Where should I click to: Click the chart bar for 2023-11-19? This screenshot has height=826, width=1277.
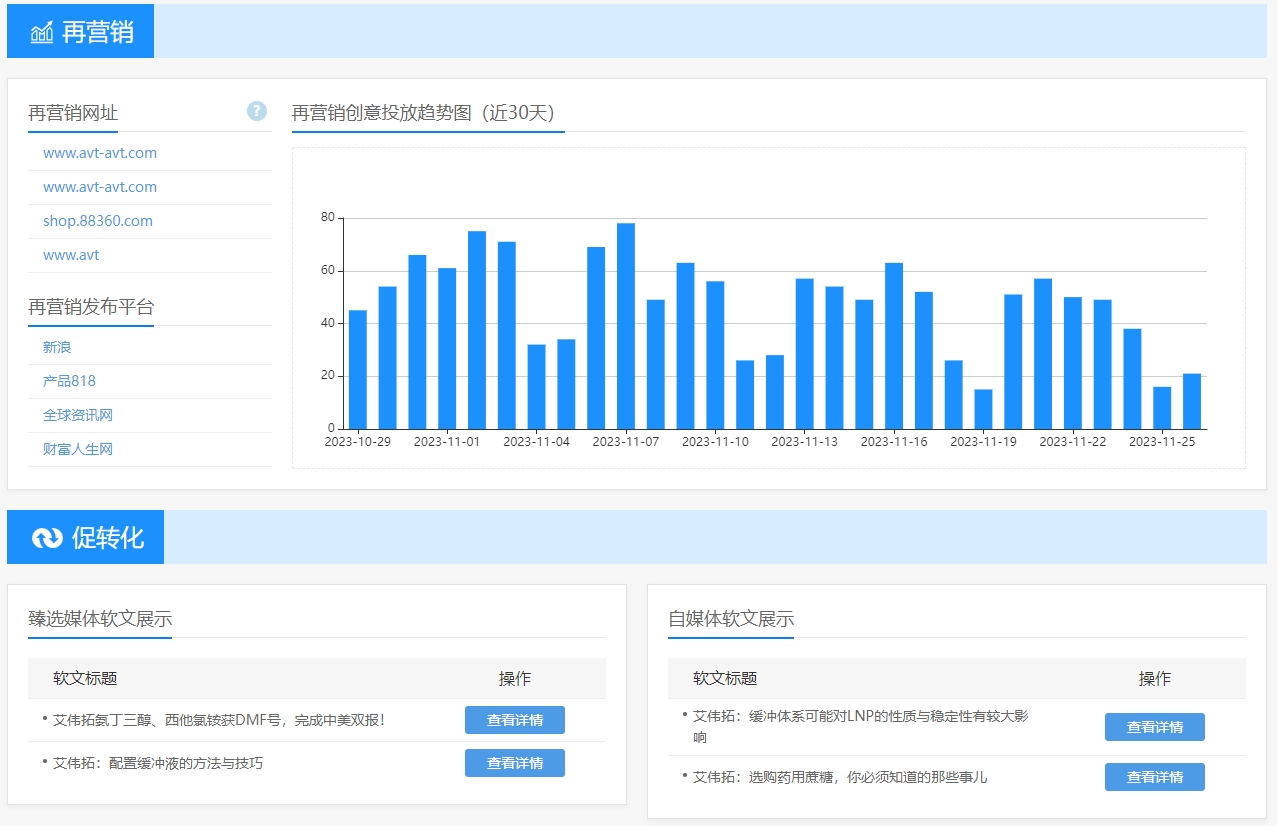tap(983, 409)
